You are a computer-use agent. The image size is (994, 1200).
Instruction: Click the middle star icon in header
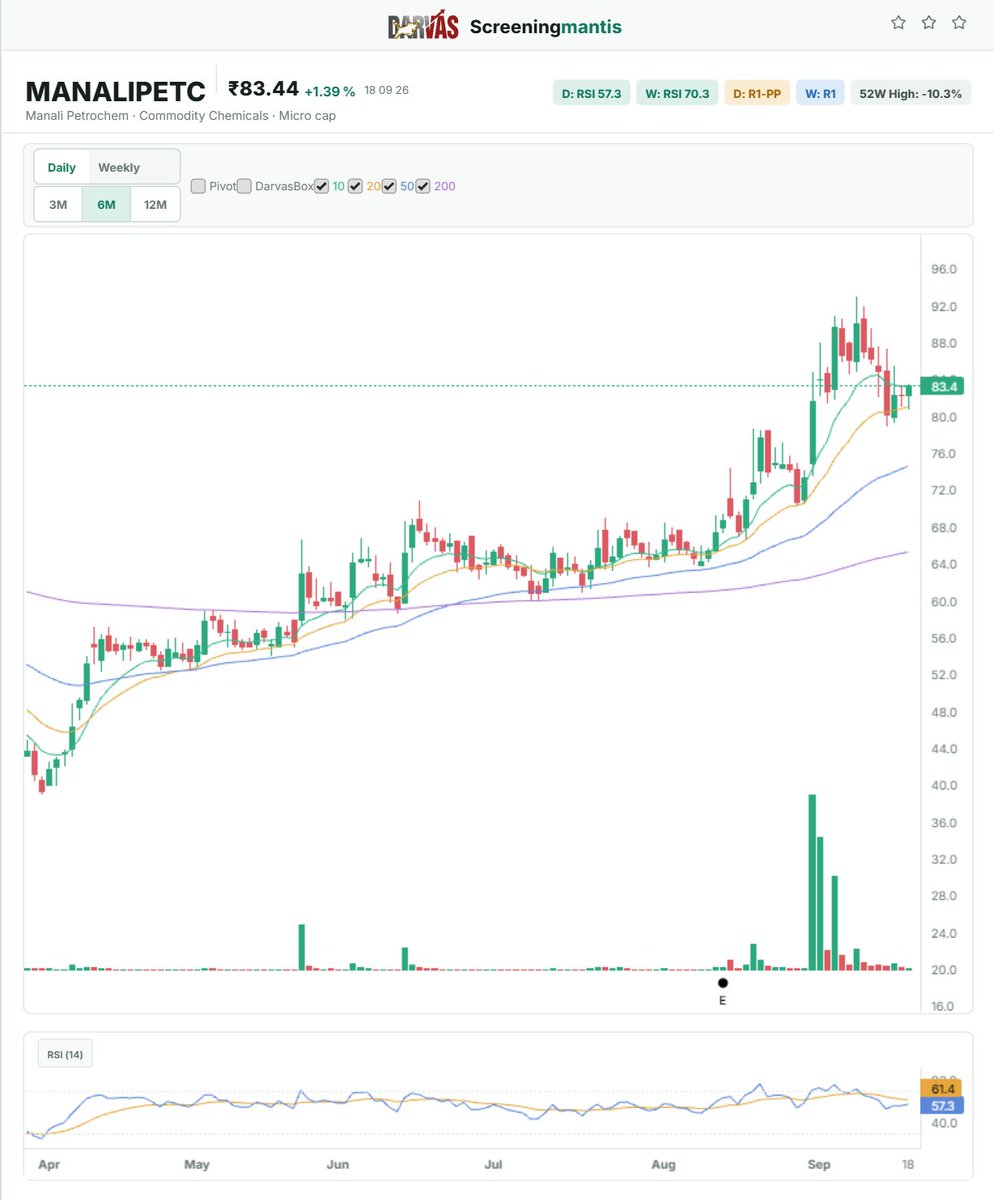click(929, 23)
